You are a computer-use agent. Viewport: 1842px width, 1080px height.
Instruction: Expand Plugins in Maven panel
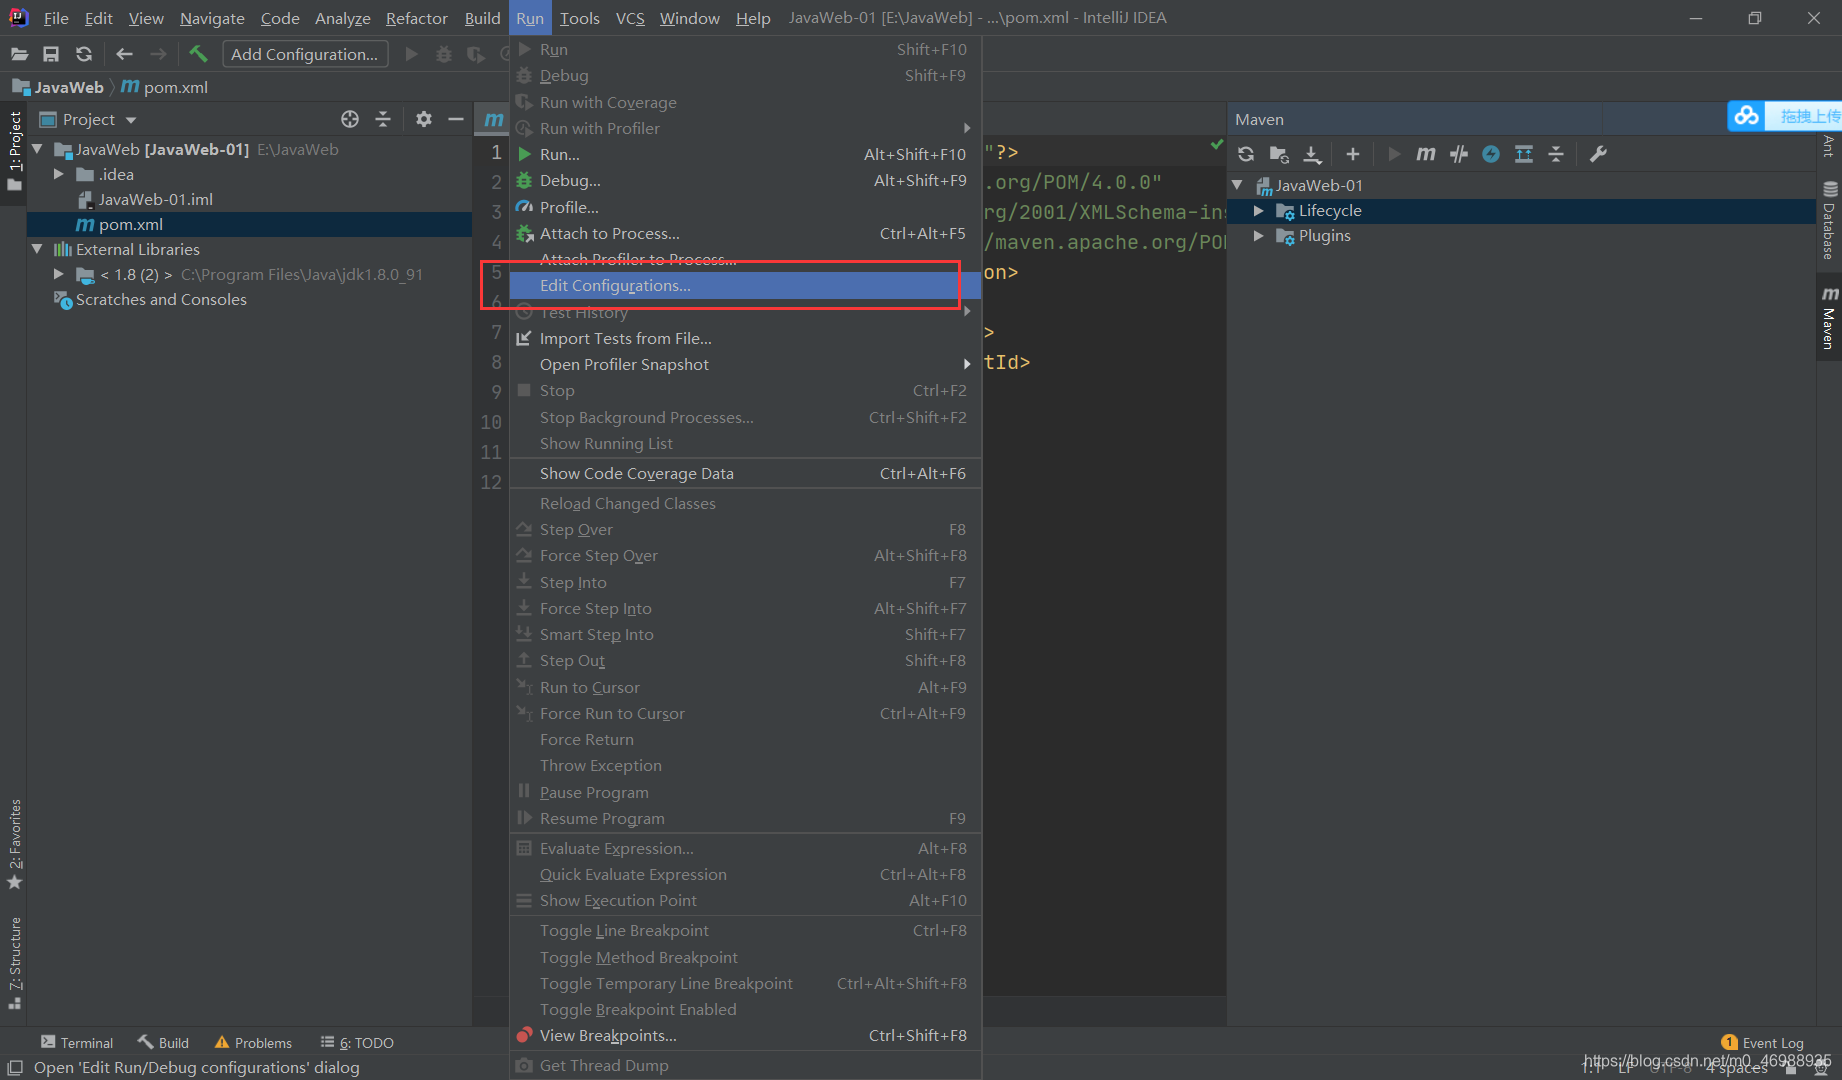tap(1259, 235)
